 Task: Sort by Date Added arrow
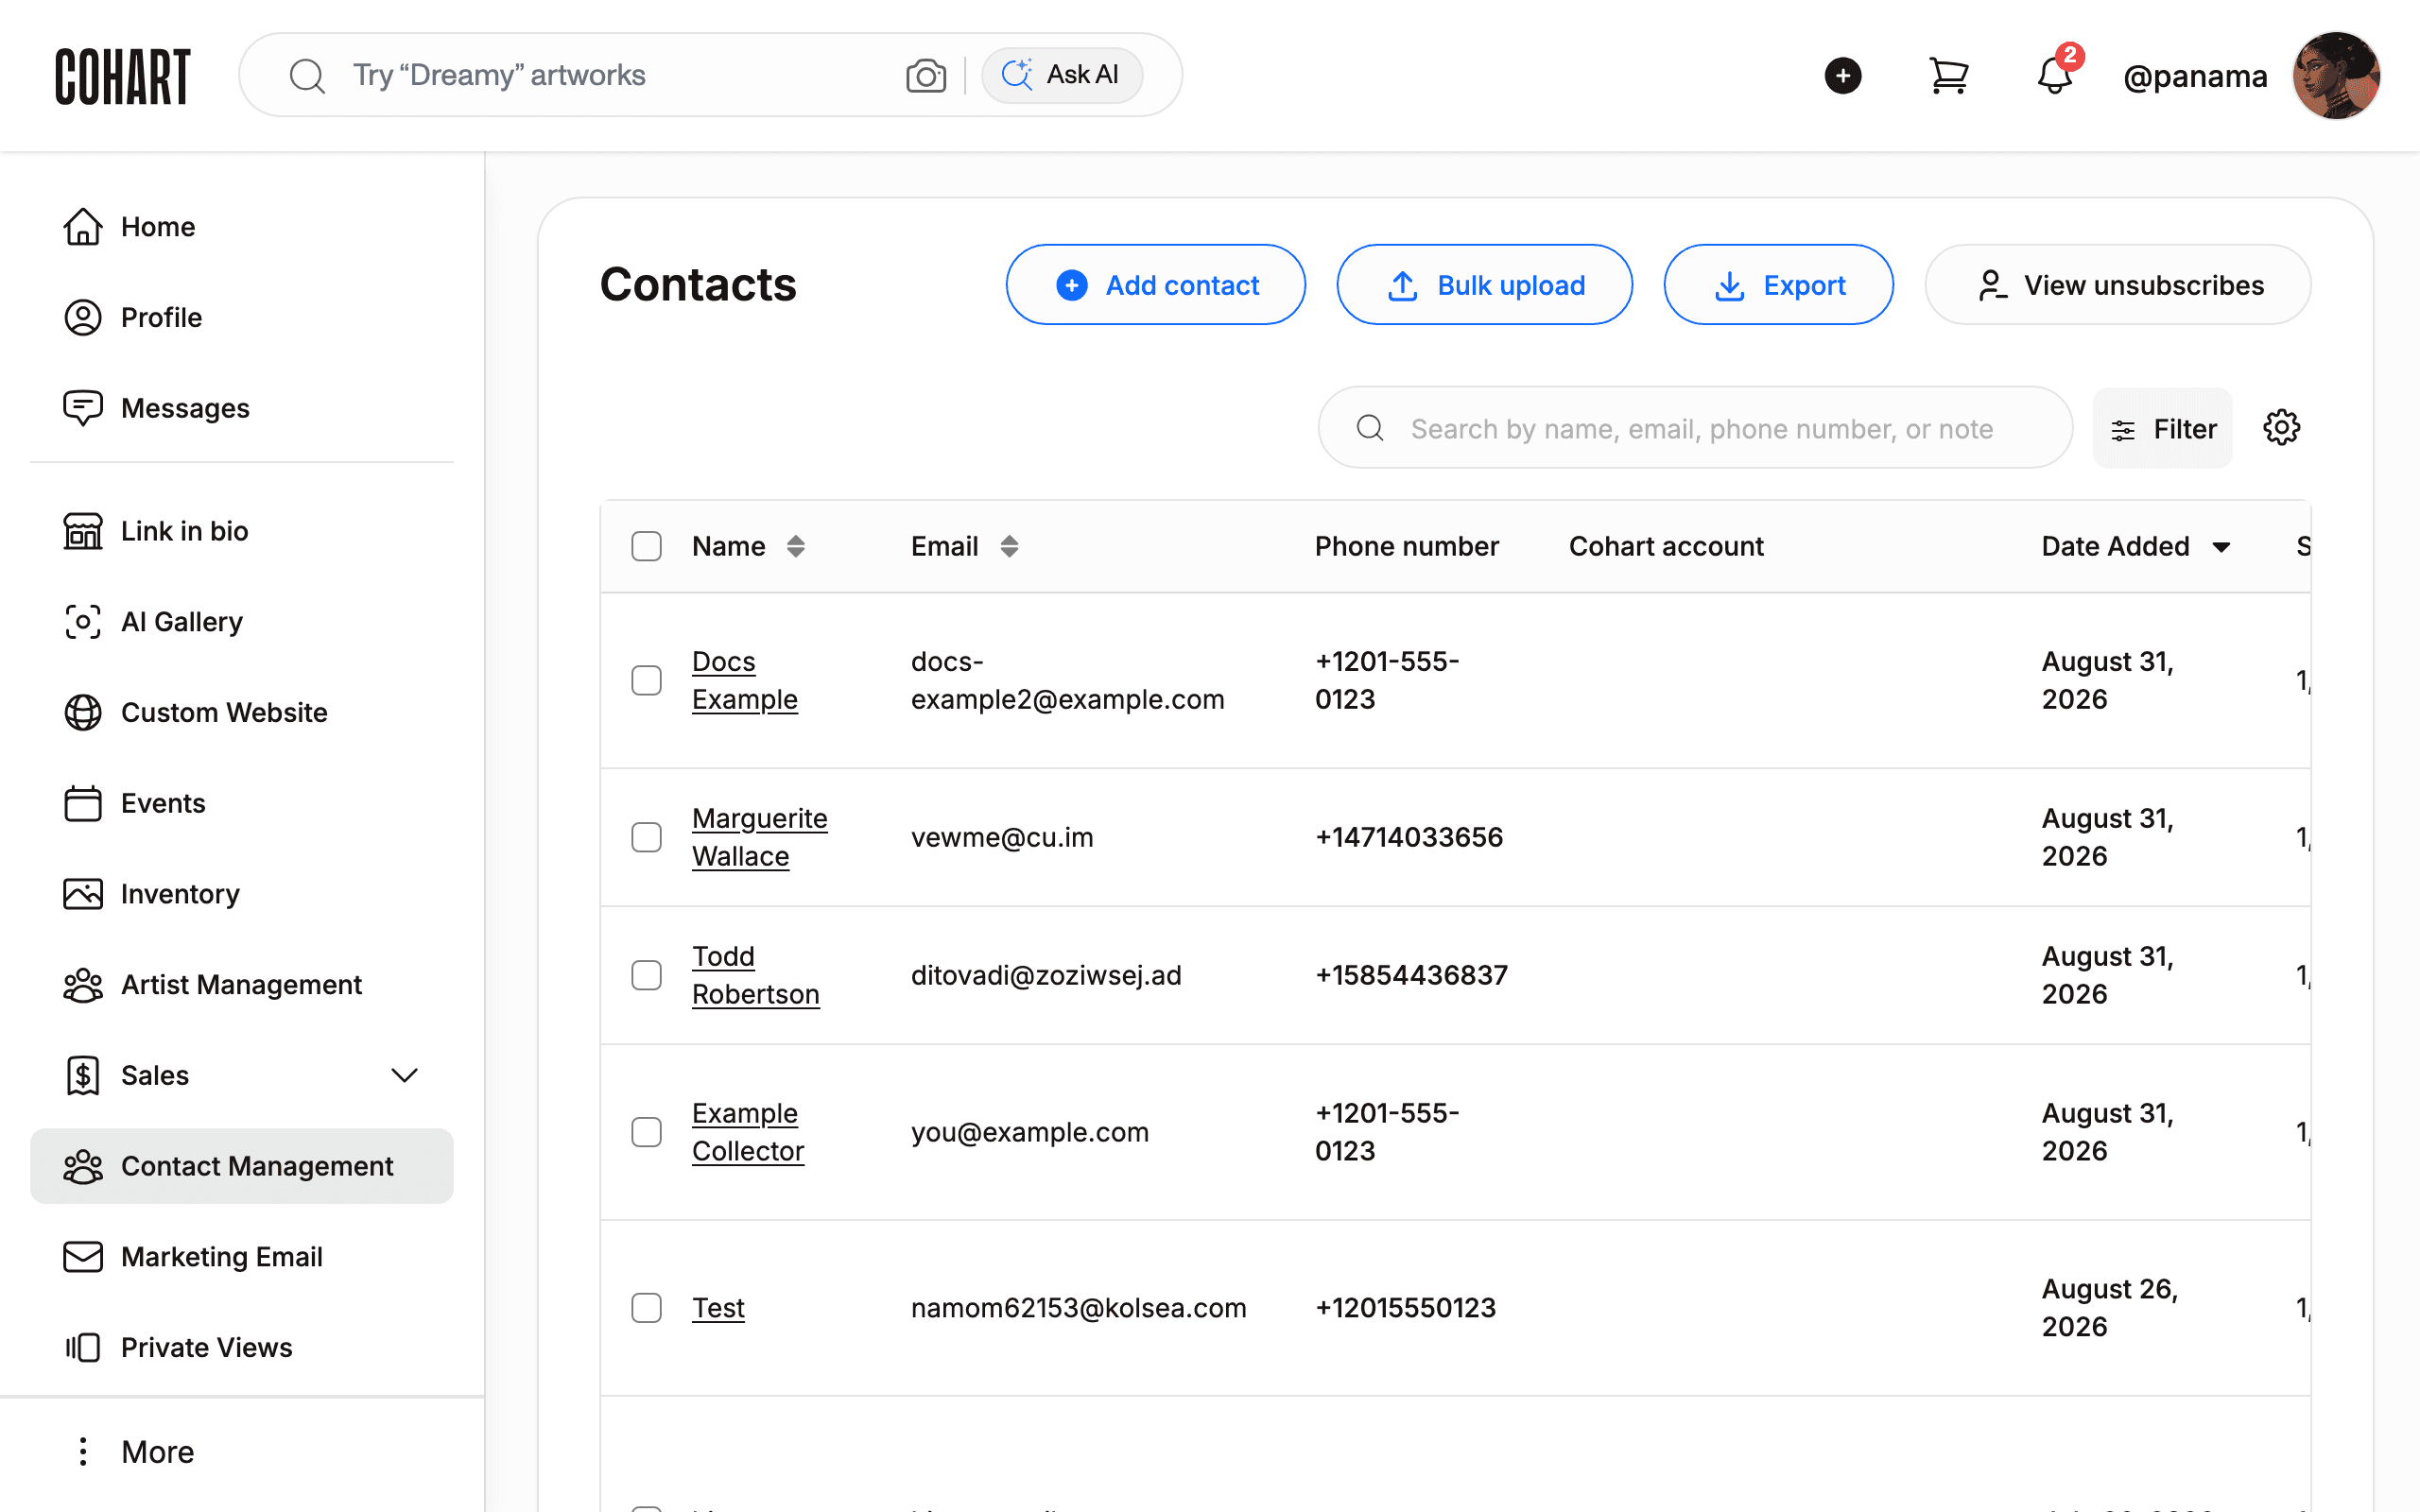click(x=2221, y=547)
